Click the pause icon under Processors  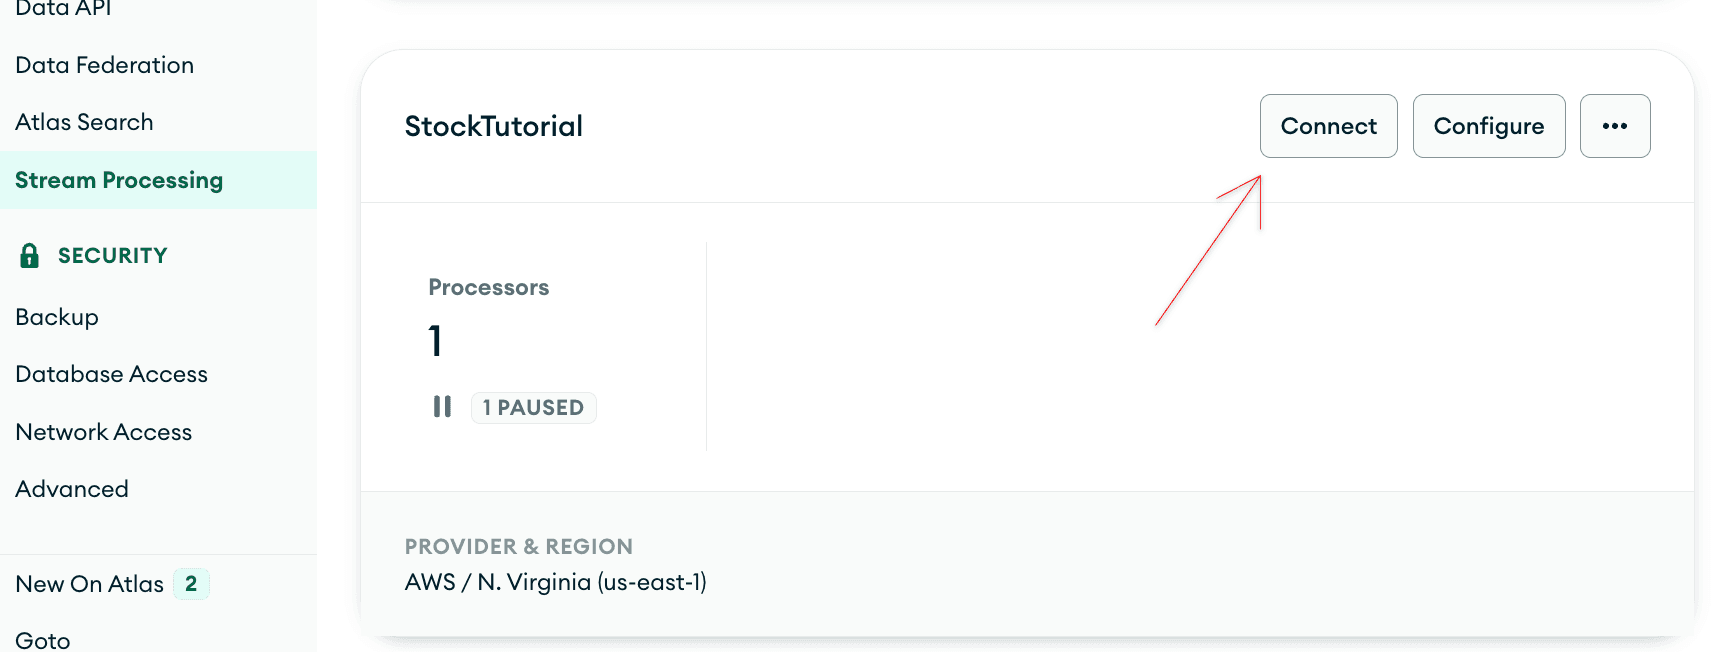[x=442, y=407]
